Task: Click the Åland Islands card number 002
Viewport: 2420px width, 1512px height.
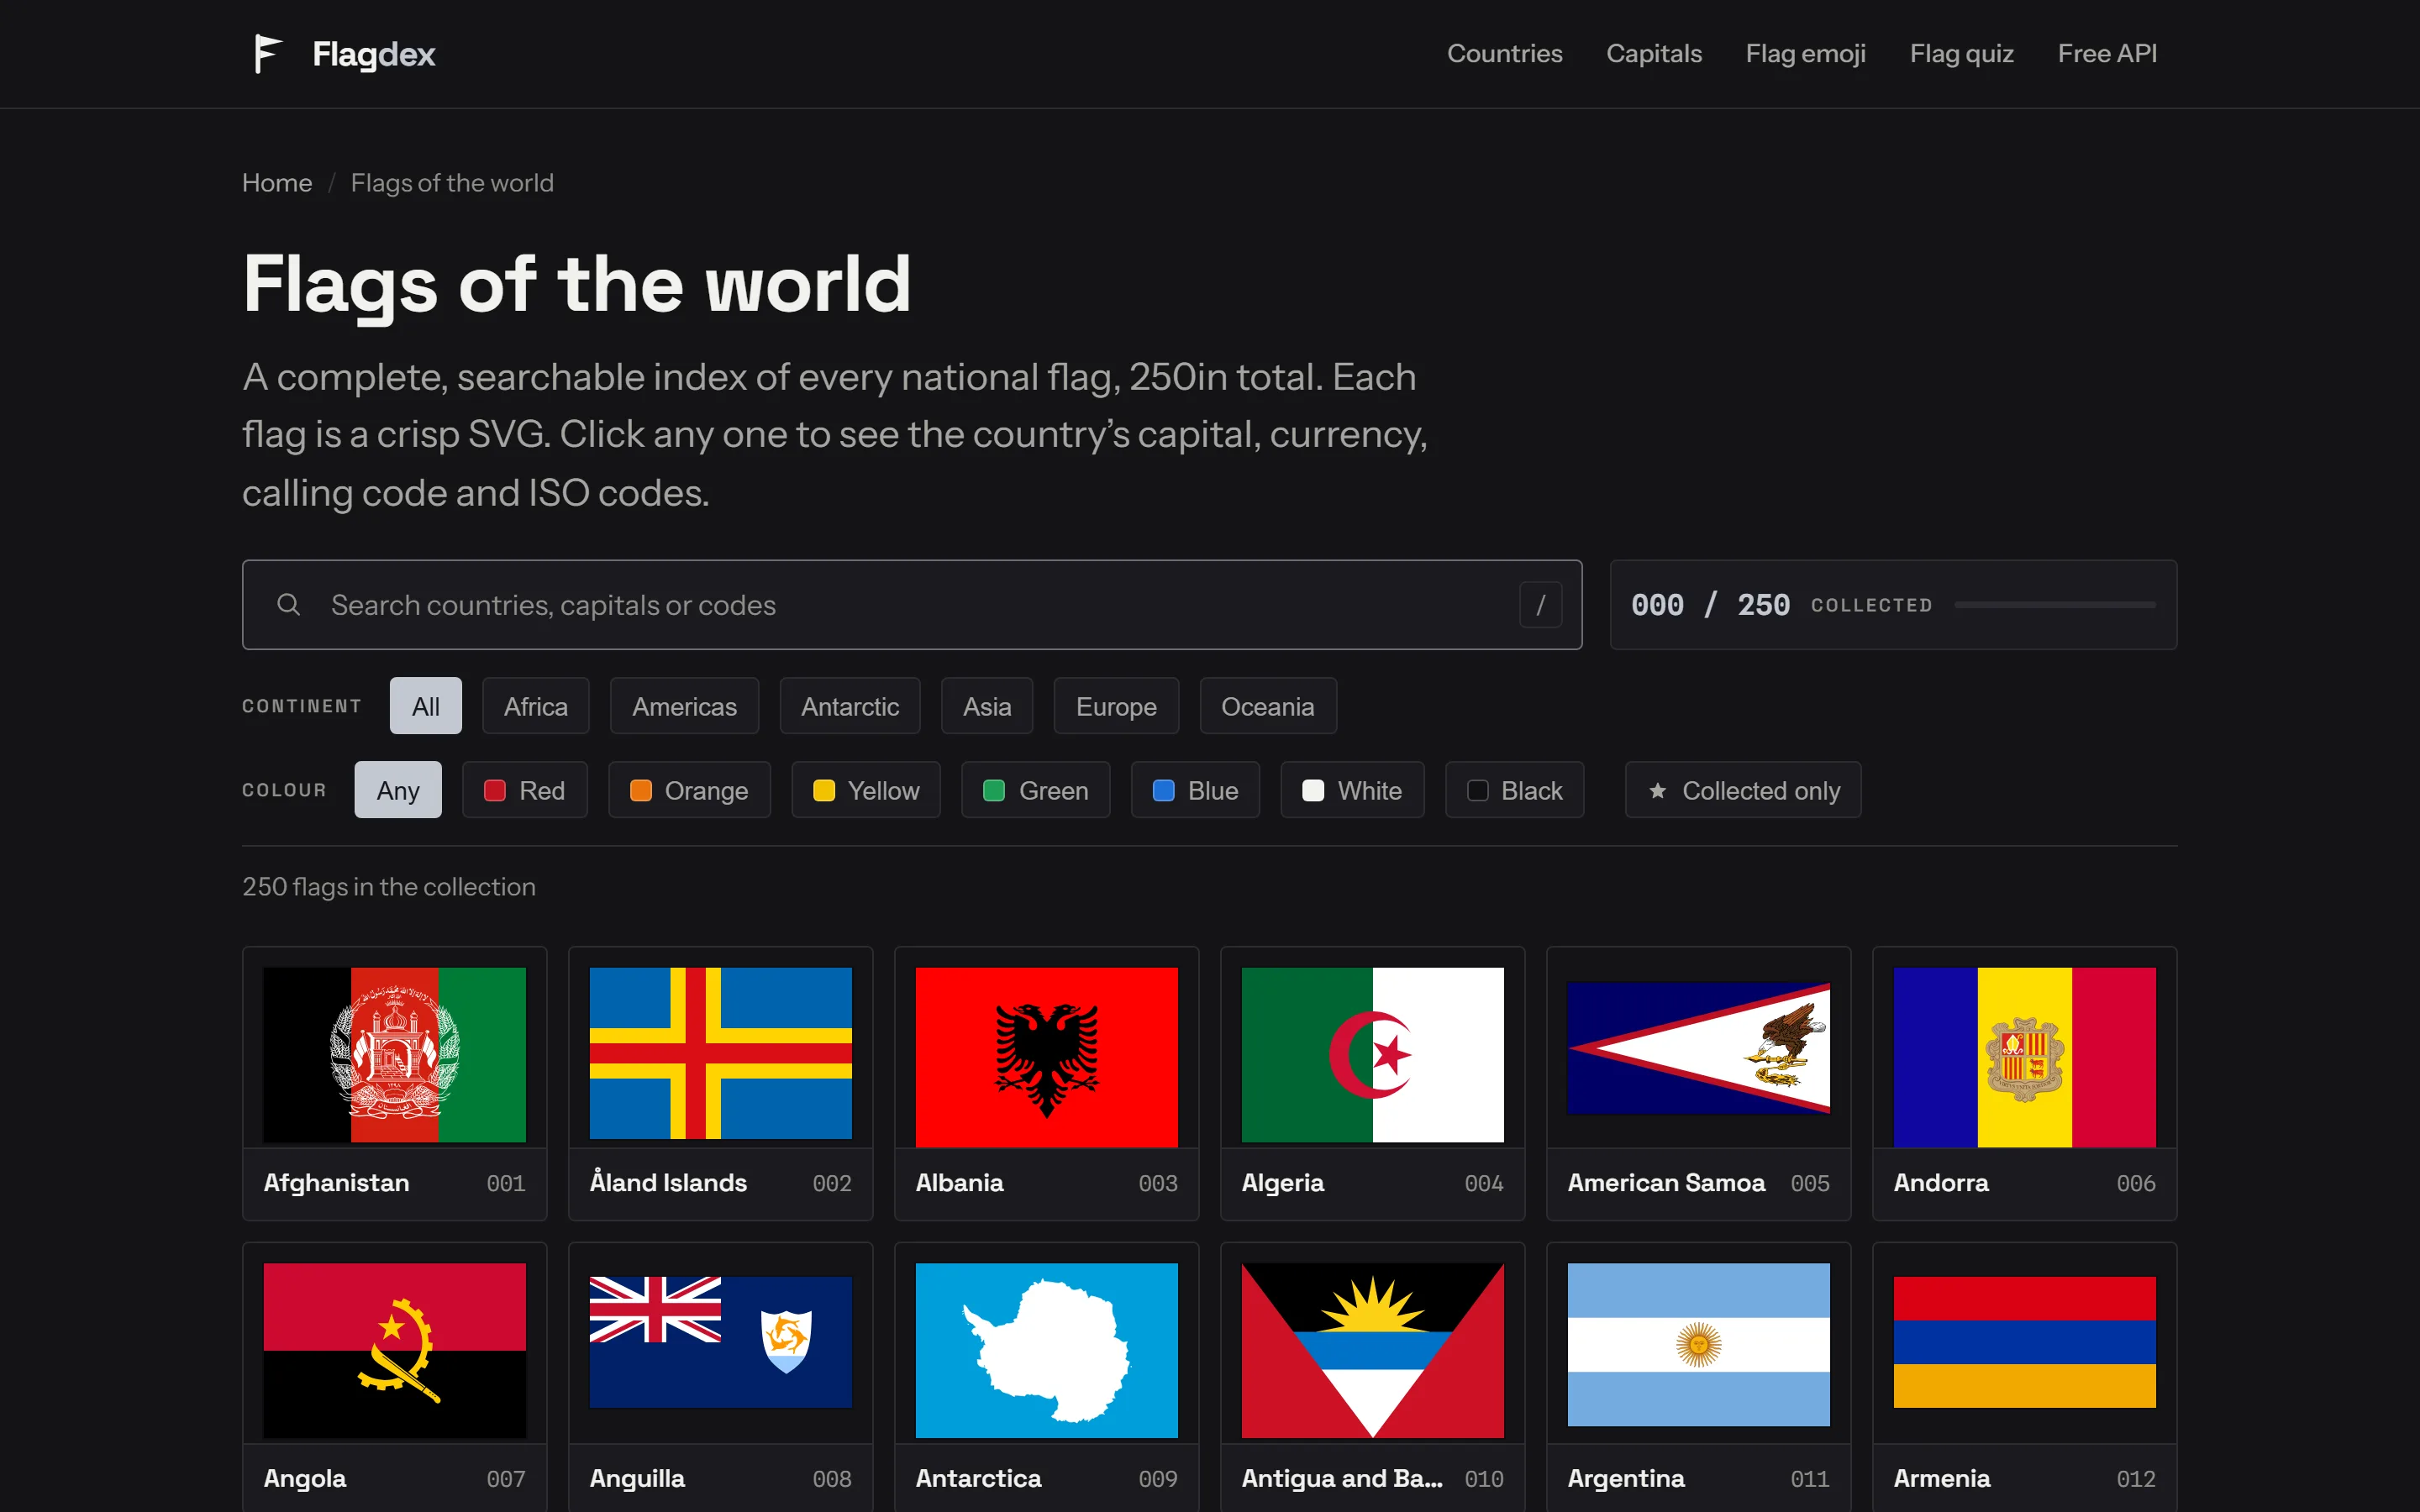Action: 831,1184
